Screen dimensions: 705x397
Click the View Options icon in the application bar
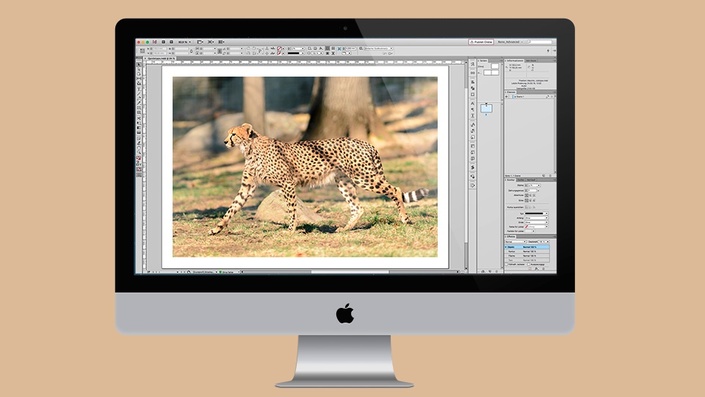tap(200, 42)
